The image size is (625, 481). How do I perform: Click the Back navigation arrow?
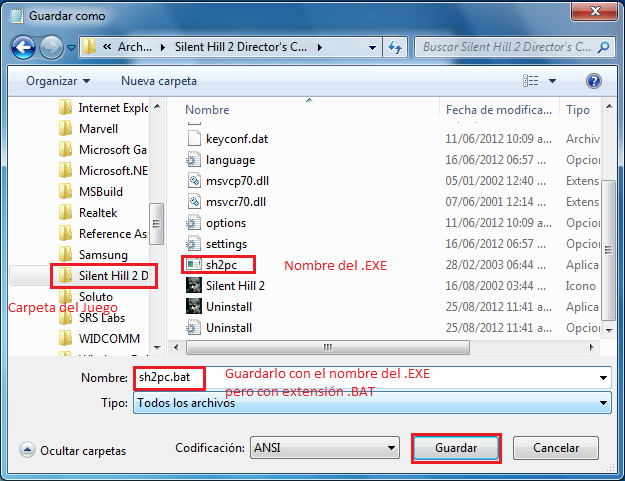pos(23,47)
